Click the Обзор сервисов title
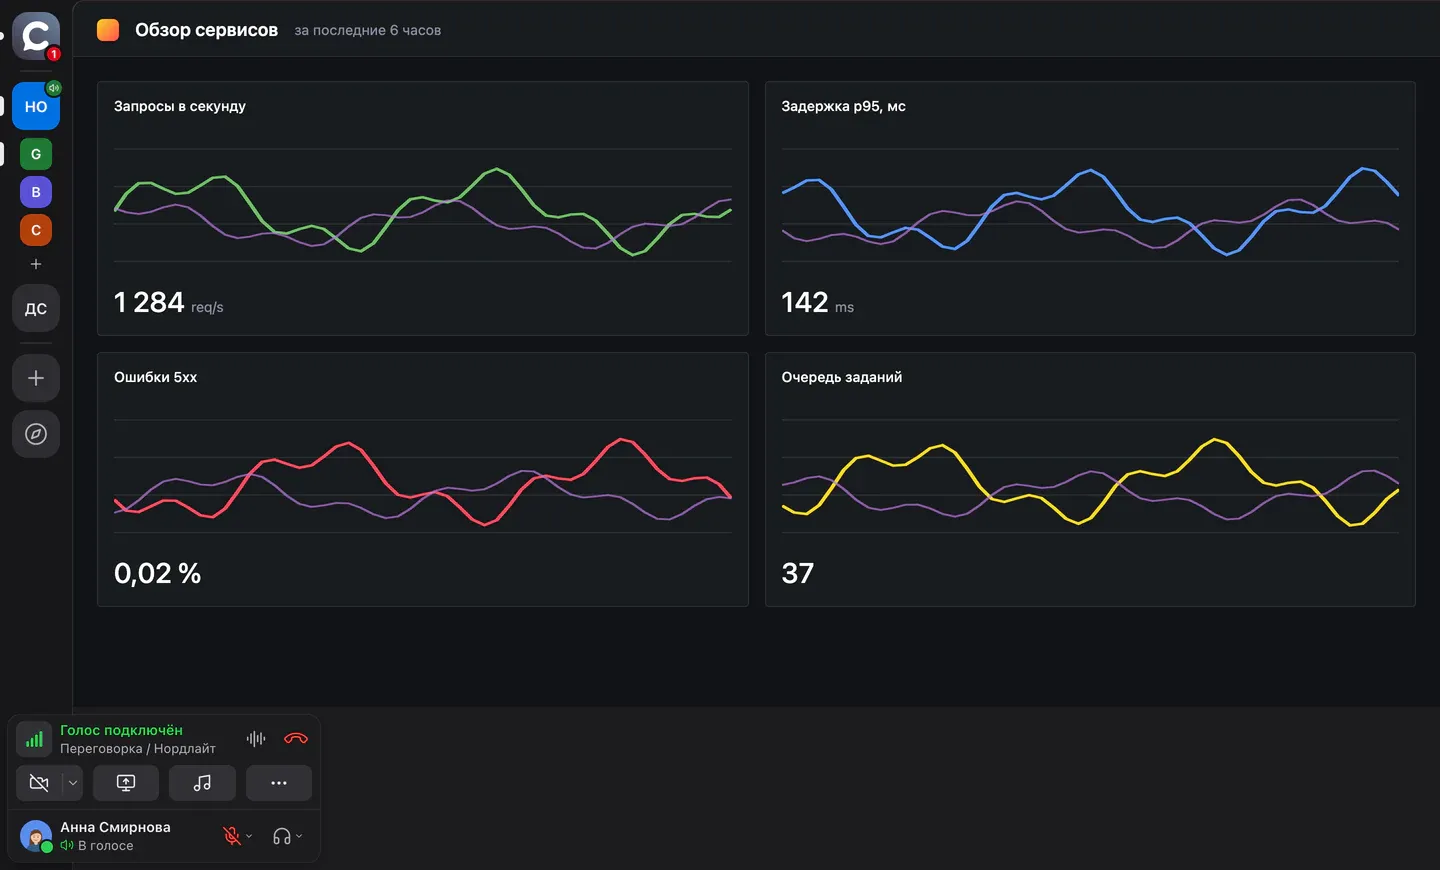 (x=206, y=30)
